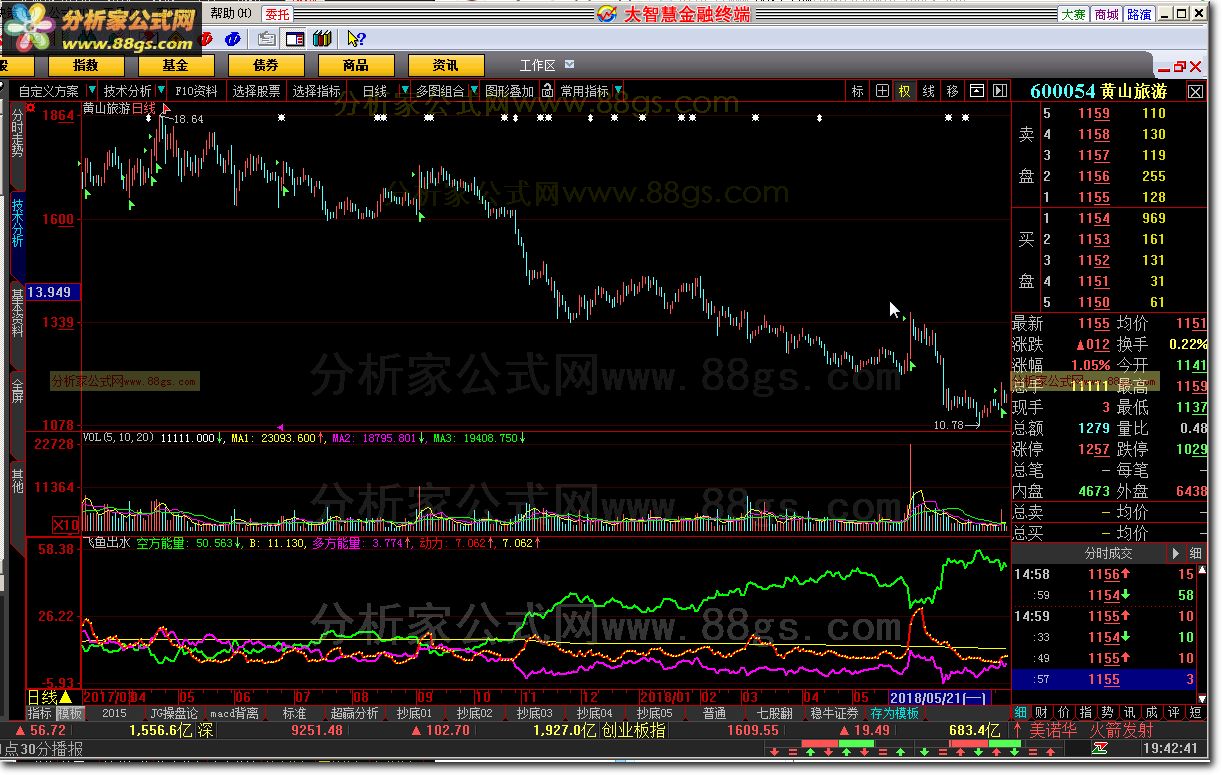Click the help cursor question-mark icon
Viewport: 1223px width, 775px height.
pos(355,39)
